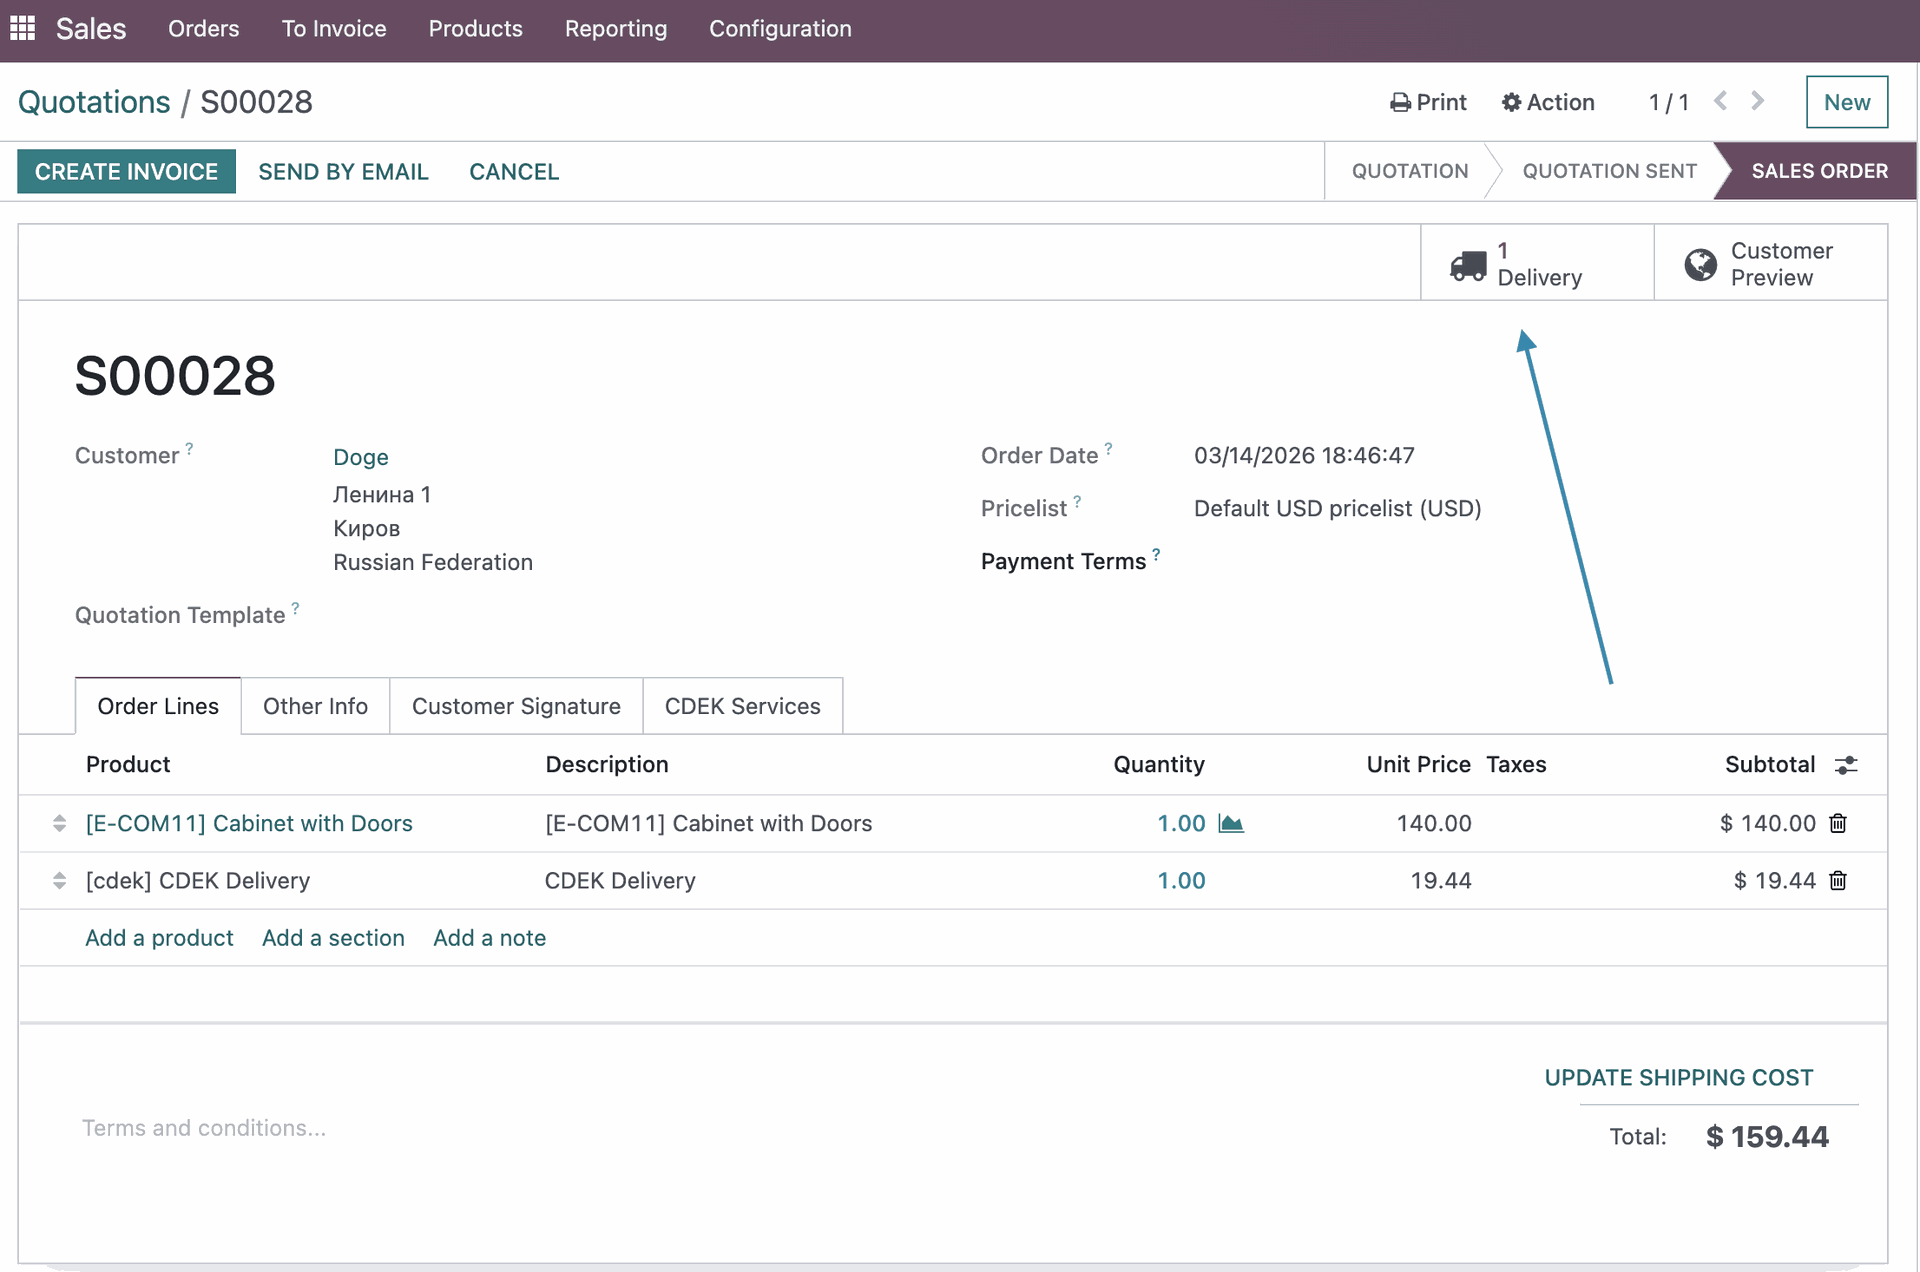The width and height of the screenshot is (1920, 1272).
Task: Open the apps grid menu icon
Action: (x=22, y=28)
